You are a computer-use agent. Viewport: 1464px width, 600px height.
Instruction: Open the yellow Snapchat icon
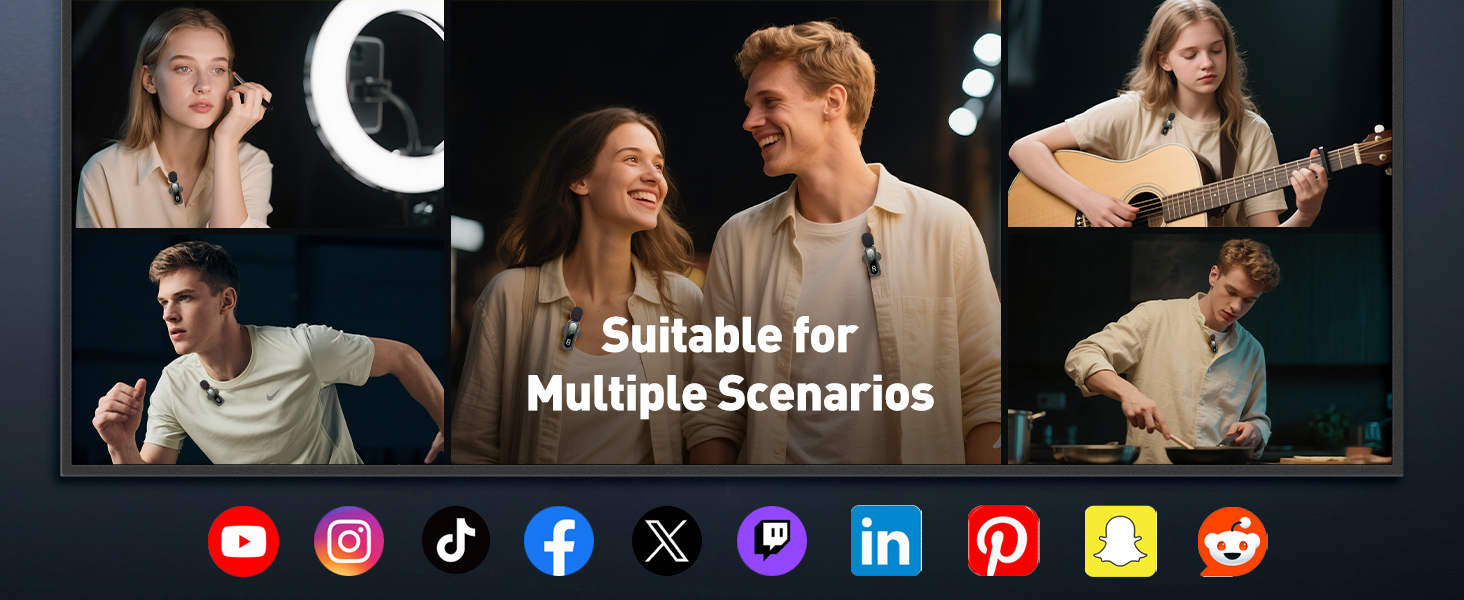coord(1120,541)
